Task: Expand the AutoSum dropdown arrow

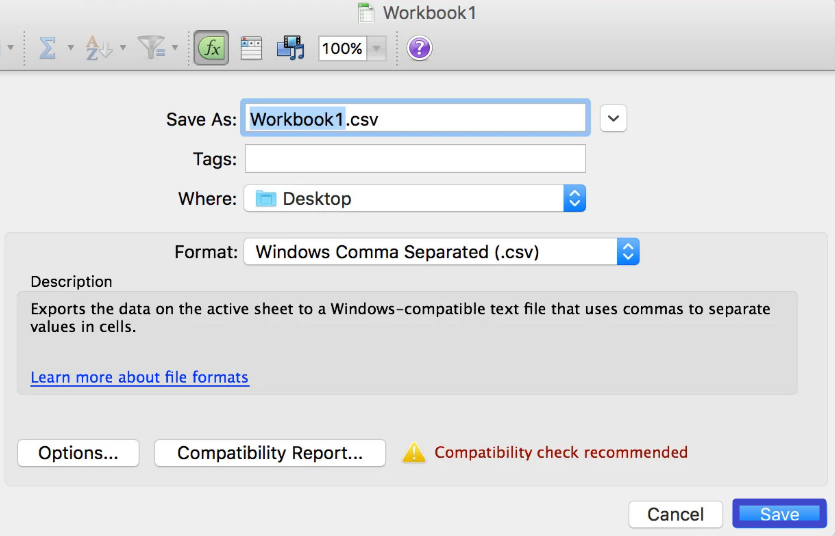Action: click(x=70, y=48)
